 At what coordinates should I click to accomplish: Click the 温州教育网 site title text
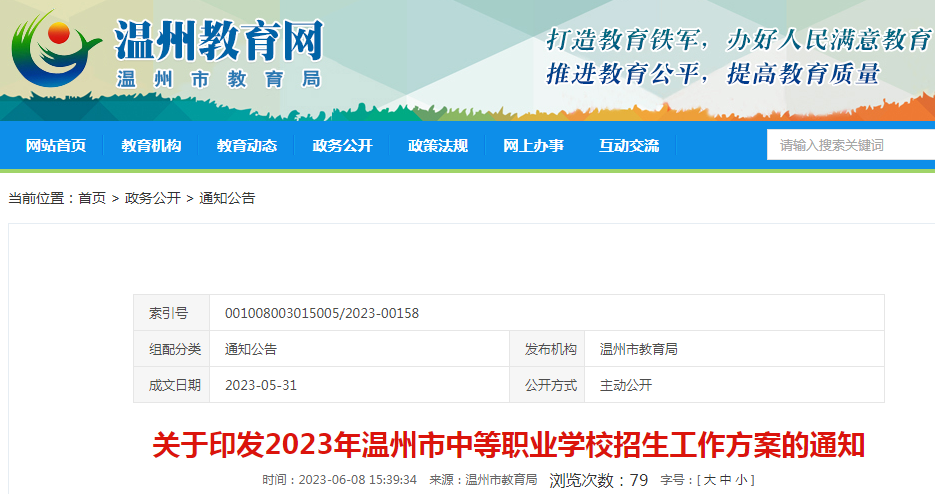(x=218, y=41)
